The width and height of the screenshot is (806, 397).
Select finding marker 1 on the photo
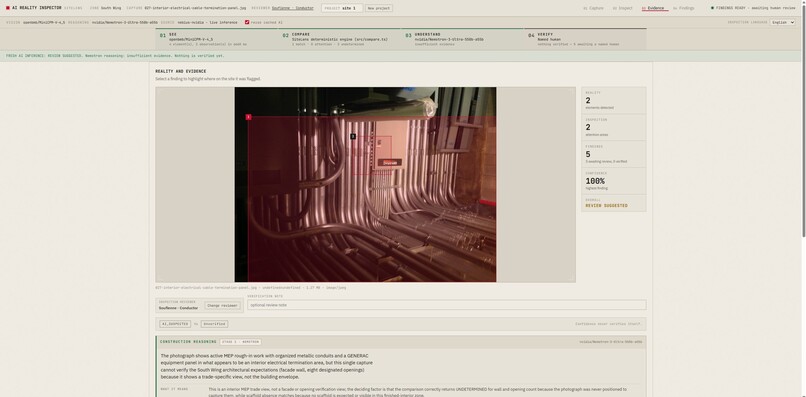[249, 117]
